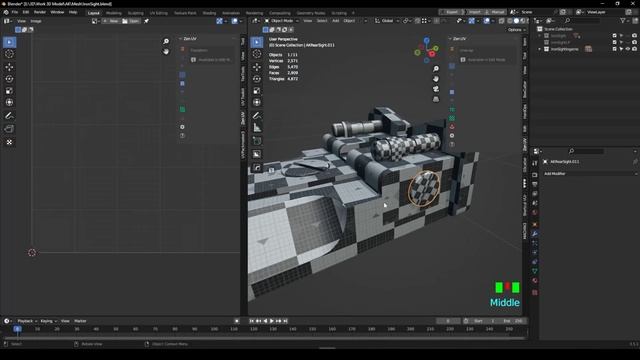The image size is (640, 360).
Task: Open the Edit menu
Action: (x=26, y=12)
